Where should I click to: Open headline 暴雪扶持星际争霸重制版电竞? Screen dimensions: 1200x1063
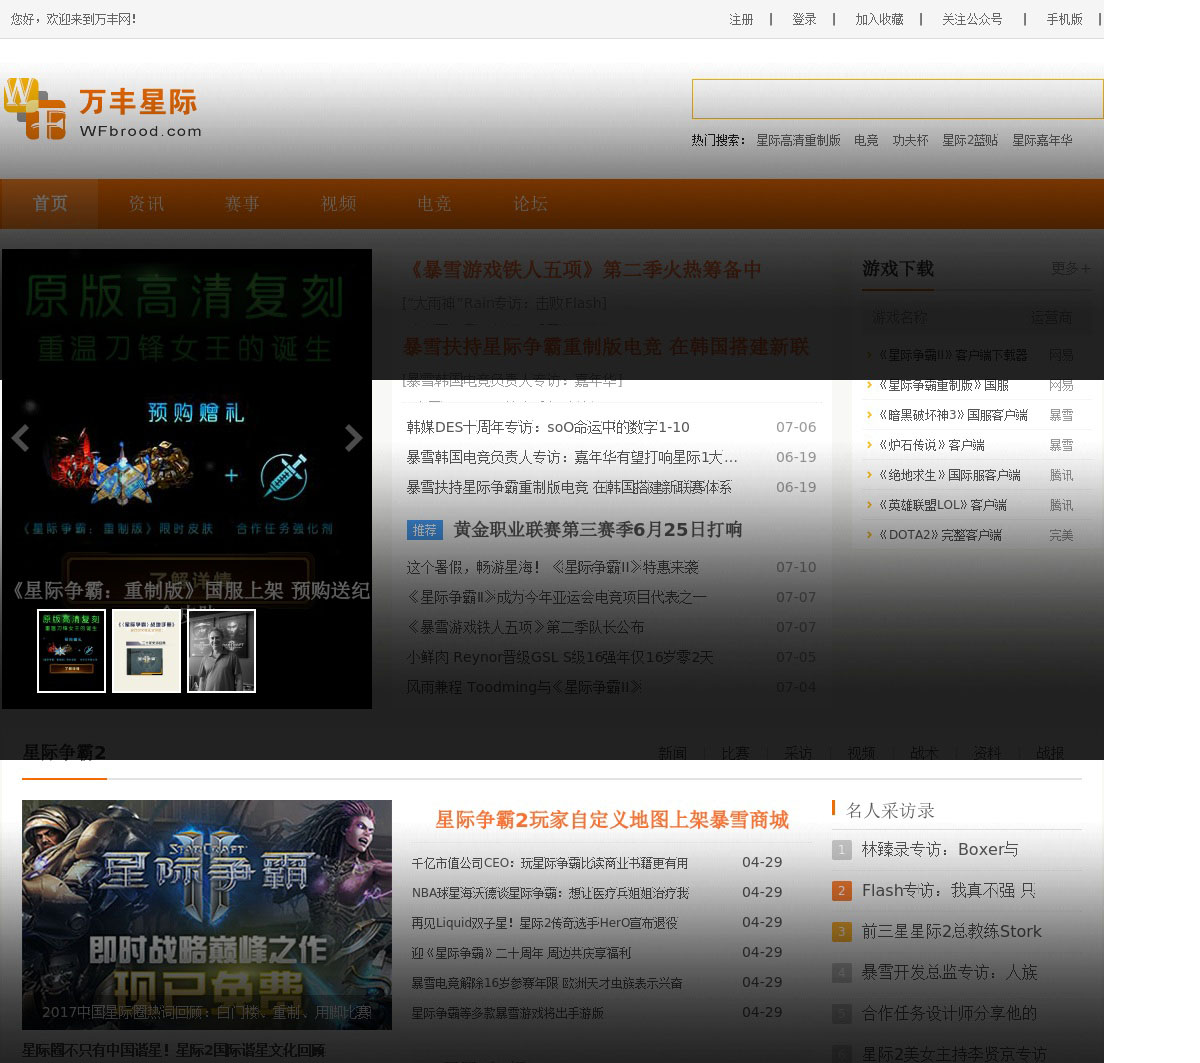pyautogui.click(x=606, y=347)
